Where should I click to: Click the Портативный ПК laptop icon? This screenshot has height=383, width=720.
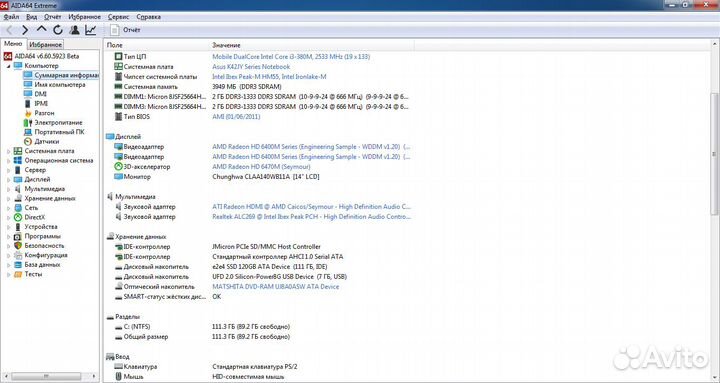pos(28,132)
